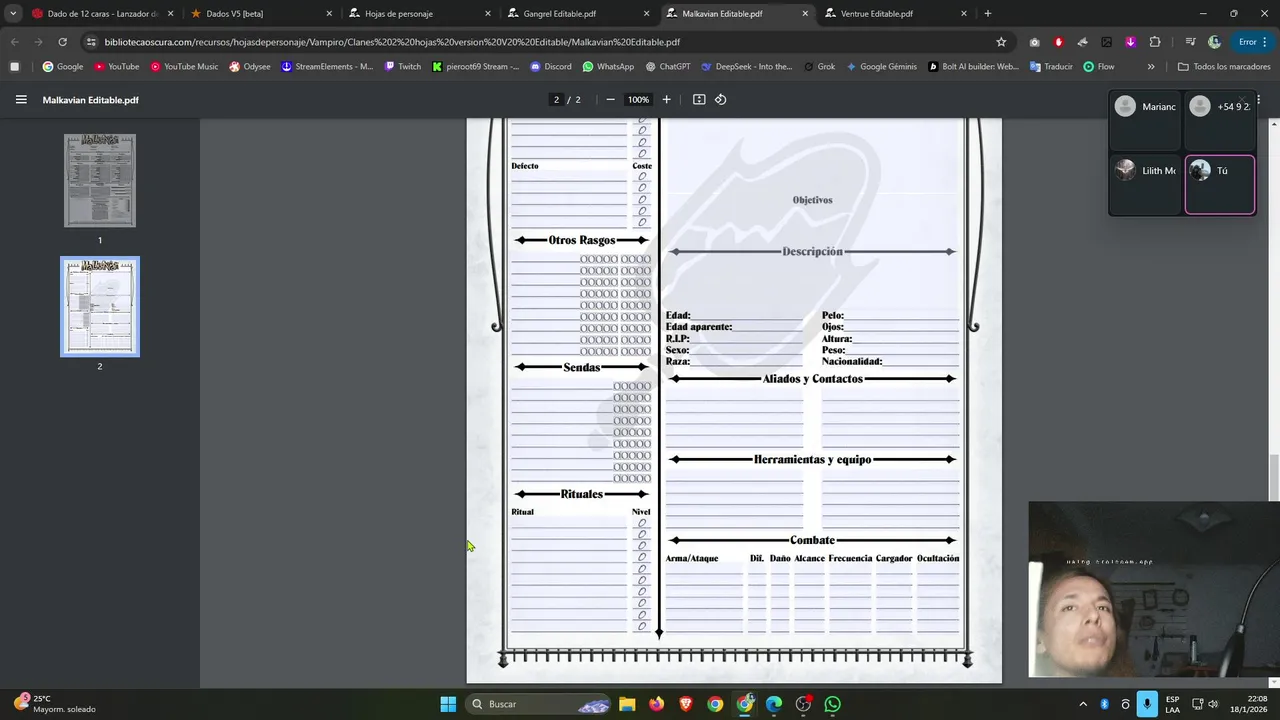
Task: Open ChatGPT bookmark
Action: pos(668,67)
